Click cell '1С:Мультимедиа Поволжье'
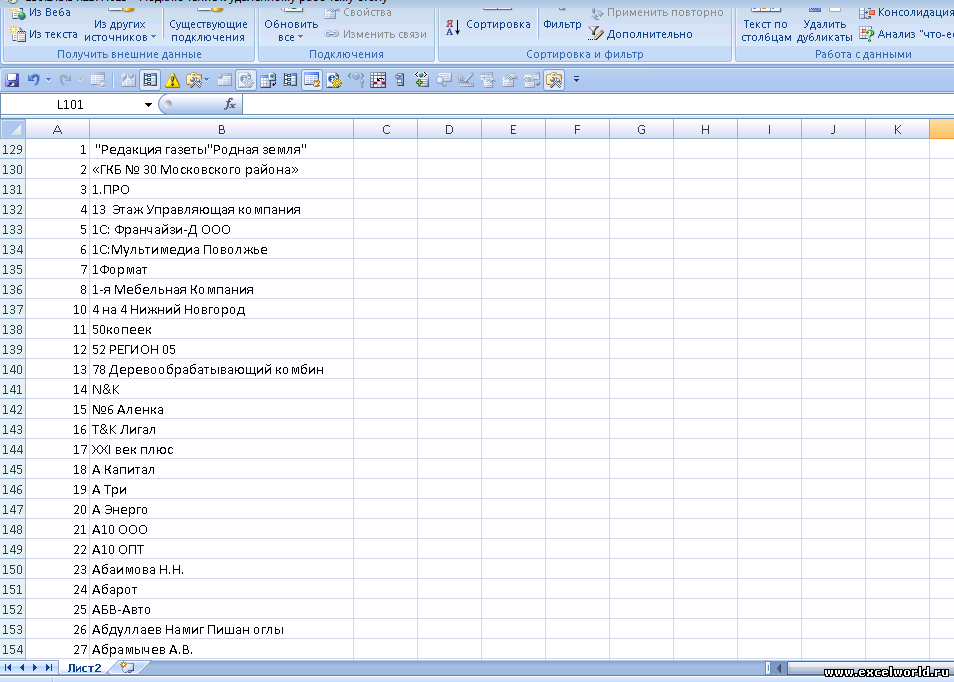 point(221,249)
